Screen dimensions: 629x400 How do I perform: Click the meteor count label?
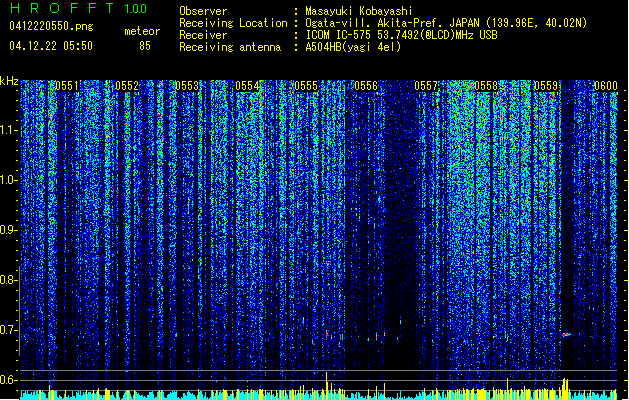pyautogui.click(x=142, y=31)
